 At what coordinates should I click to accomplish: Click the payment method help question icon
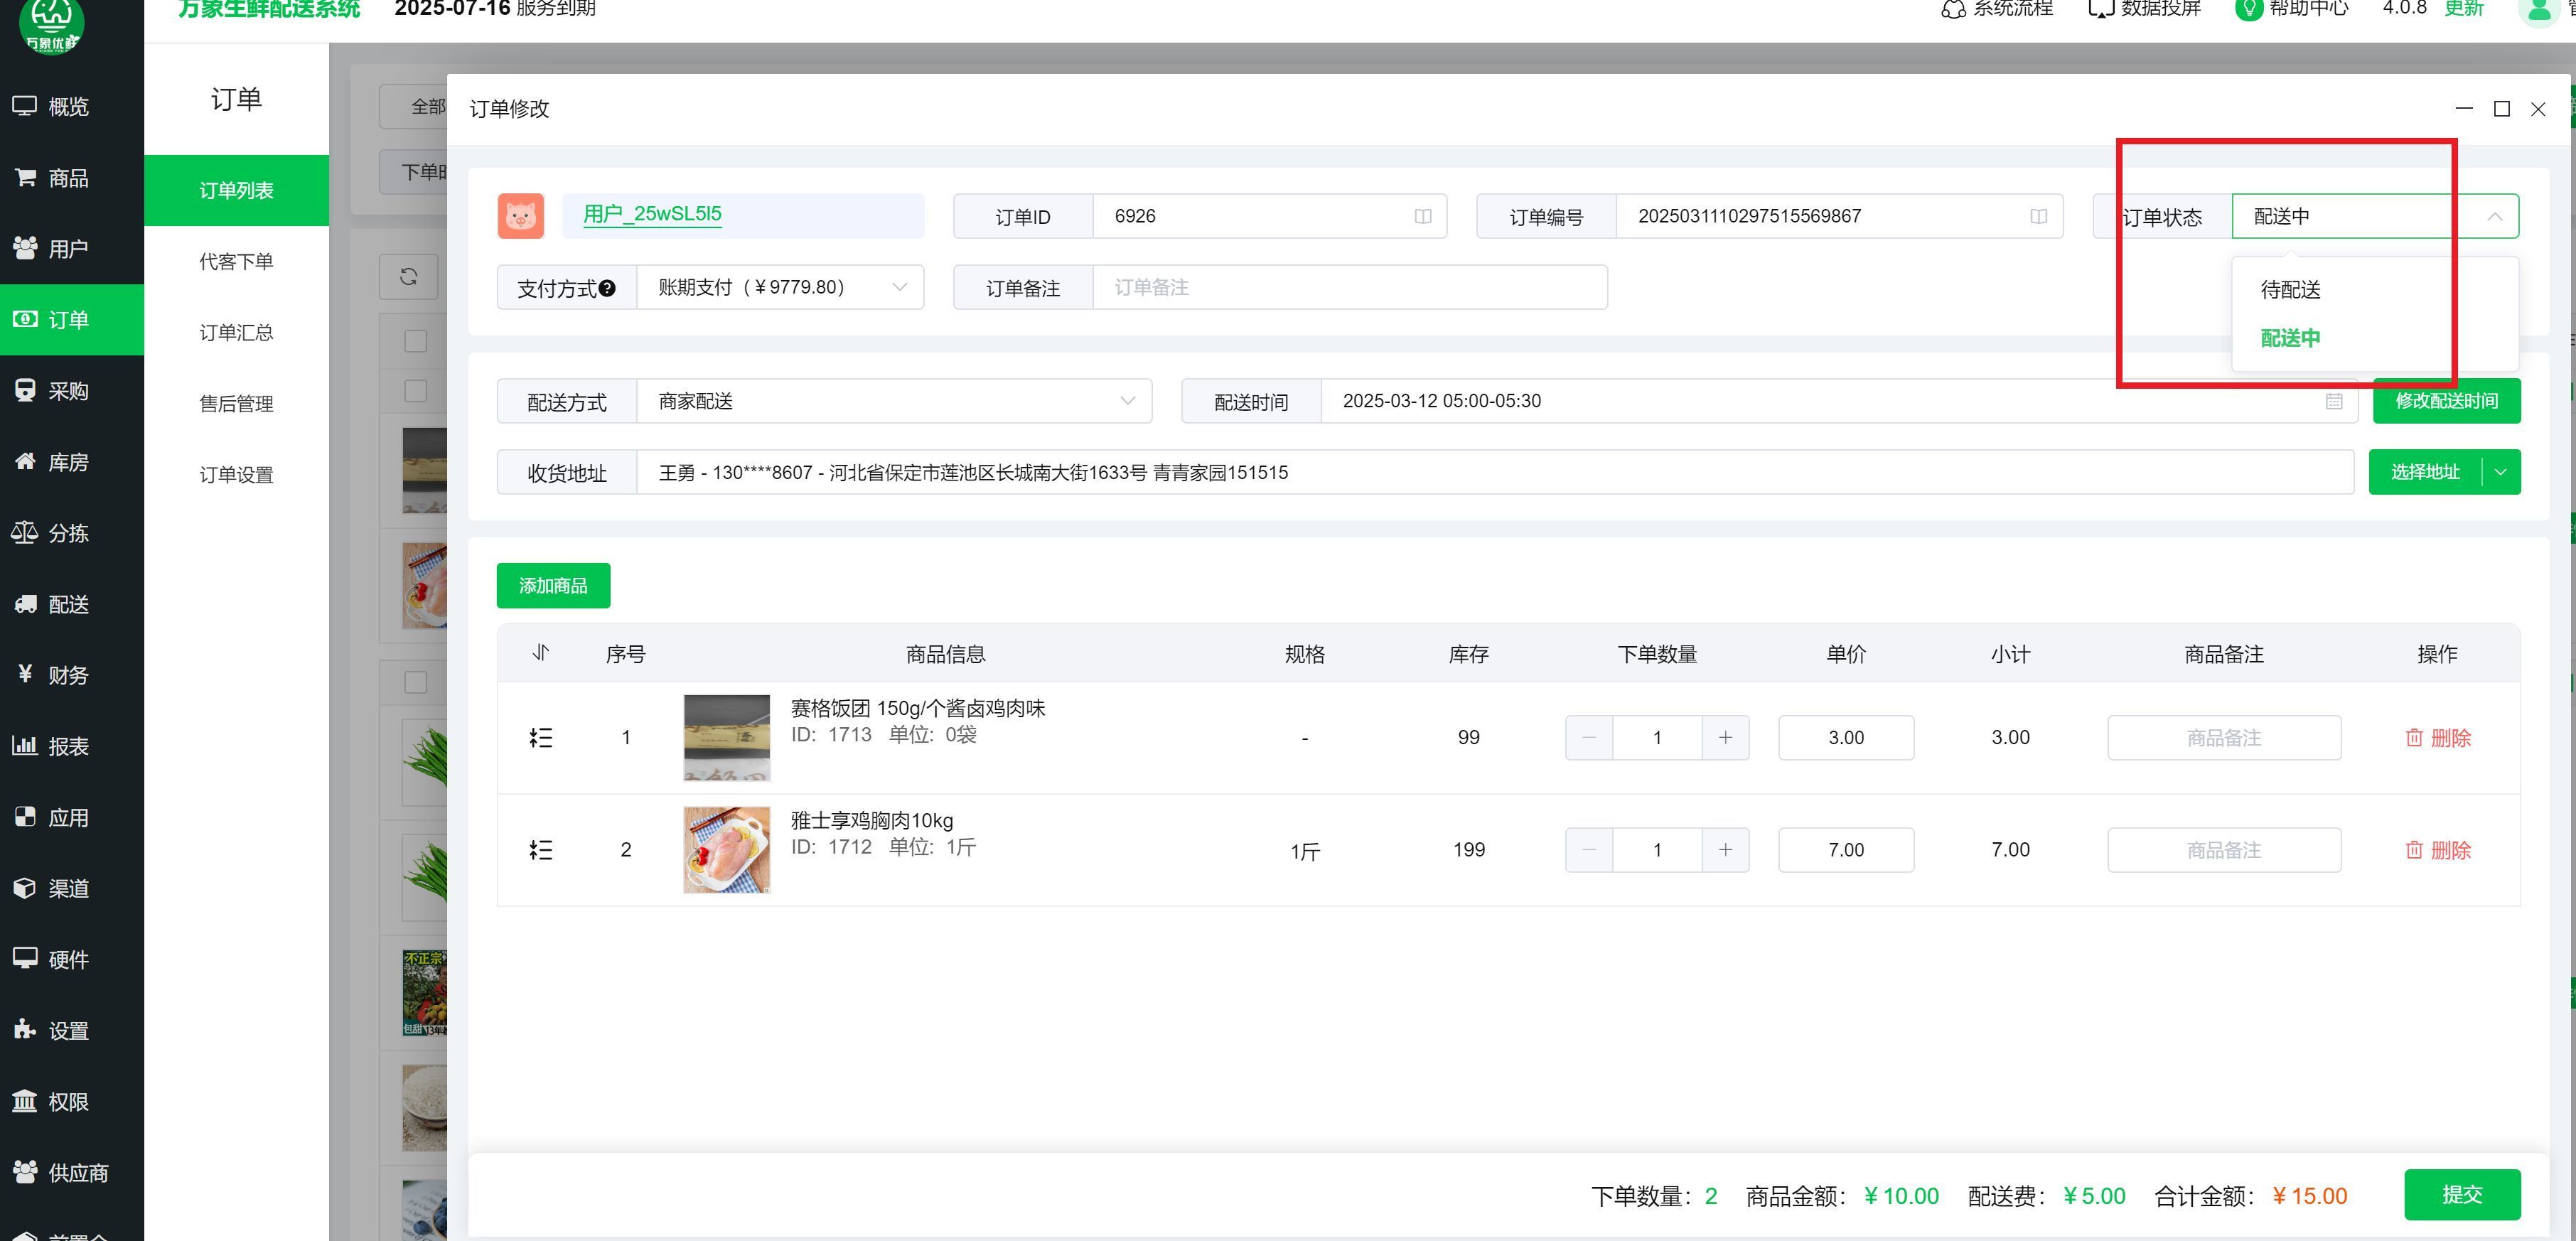point(607,289)
